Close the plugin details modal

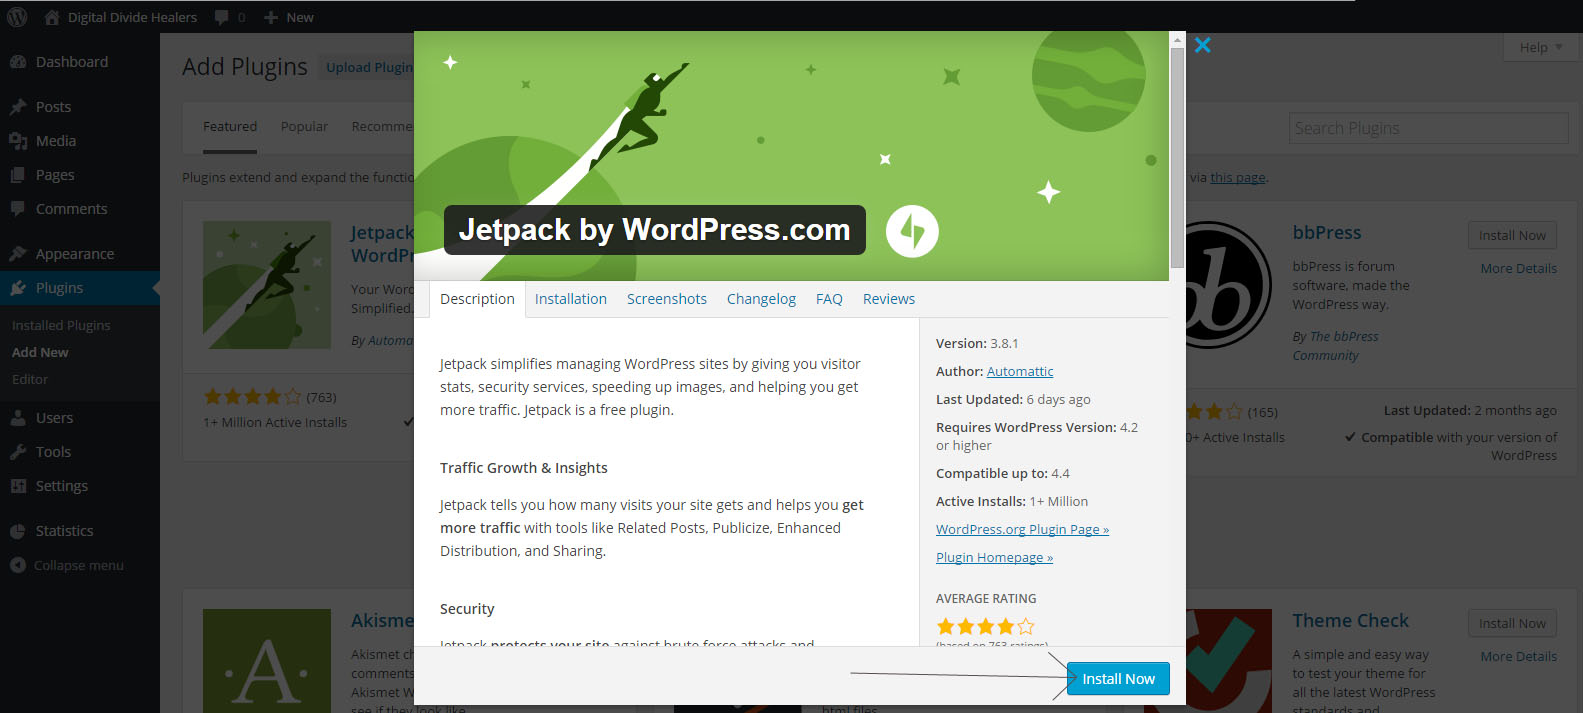click(1203, 45)
